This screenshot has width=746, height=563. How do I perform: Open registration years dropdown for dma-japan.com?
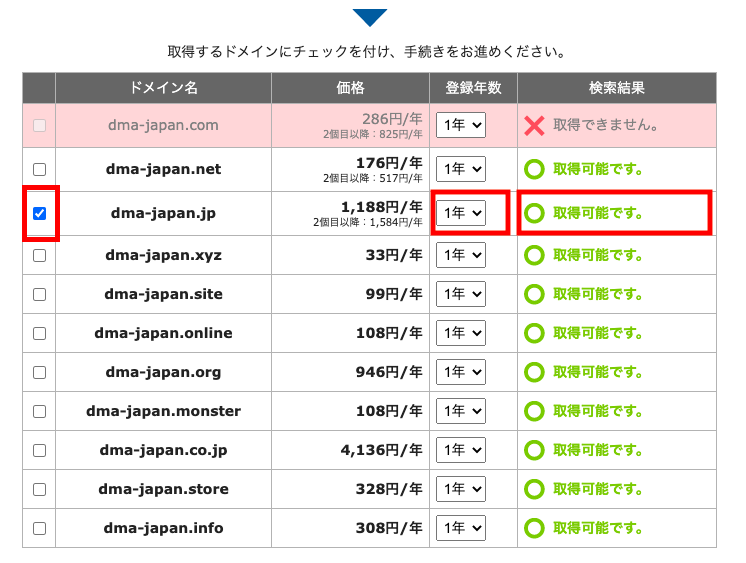pyautogui.click(x=461, y=126)
